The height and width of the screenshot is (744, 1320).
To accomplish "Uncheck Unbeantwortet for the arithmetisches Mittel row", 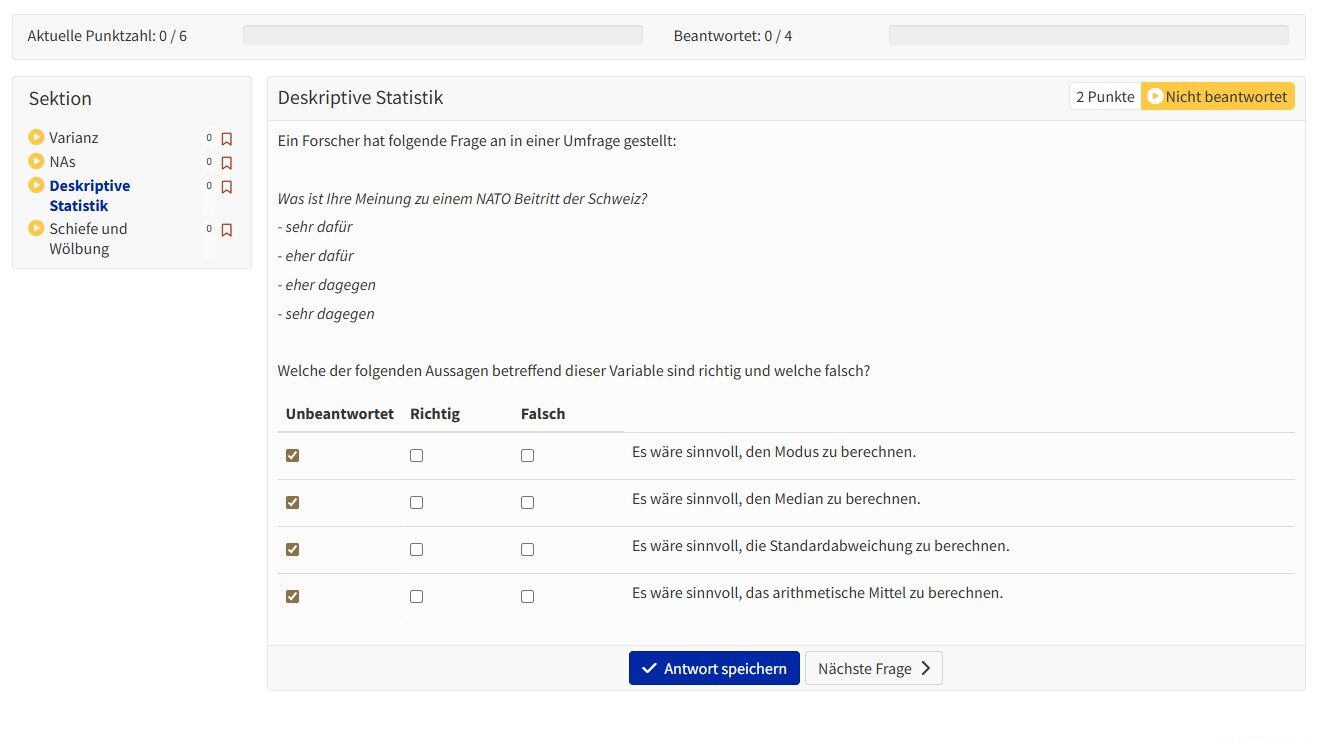I will (x=292, y=596).
